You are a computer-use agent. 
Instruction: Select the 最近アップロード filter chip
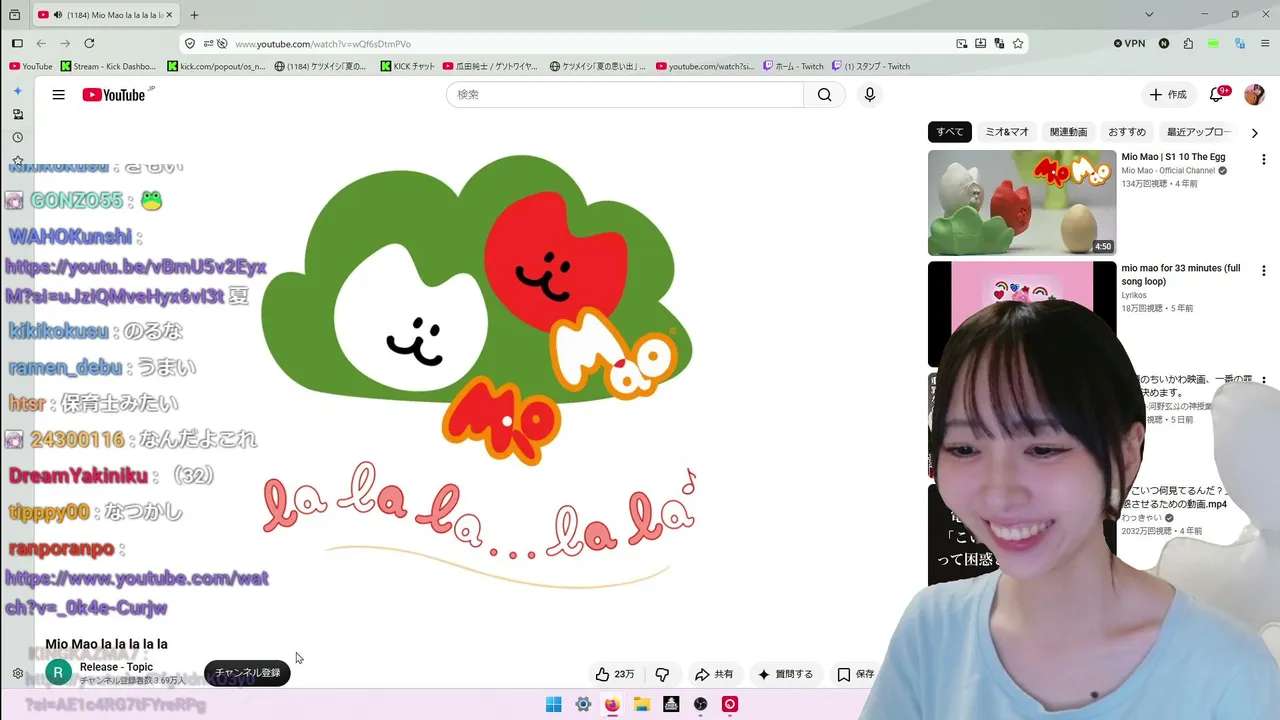tap(1199, 132)
